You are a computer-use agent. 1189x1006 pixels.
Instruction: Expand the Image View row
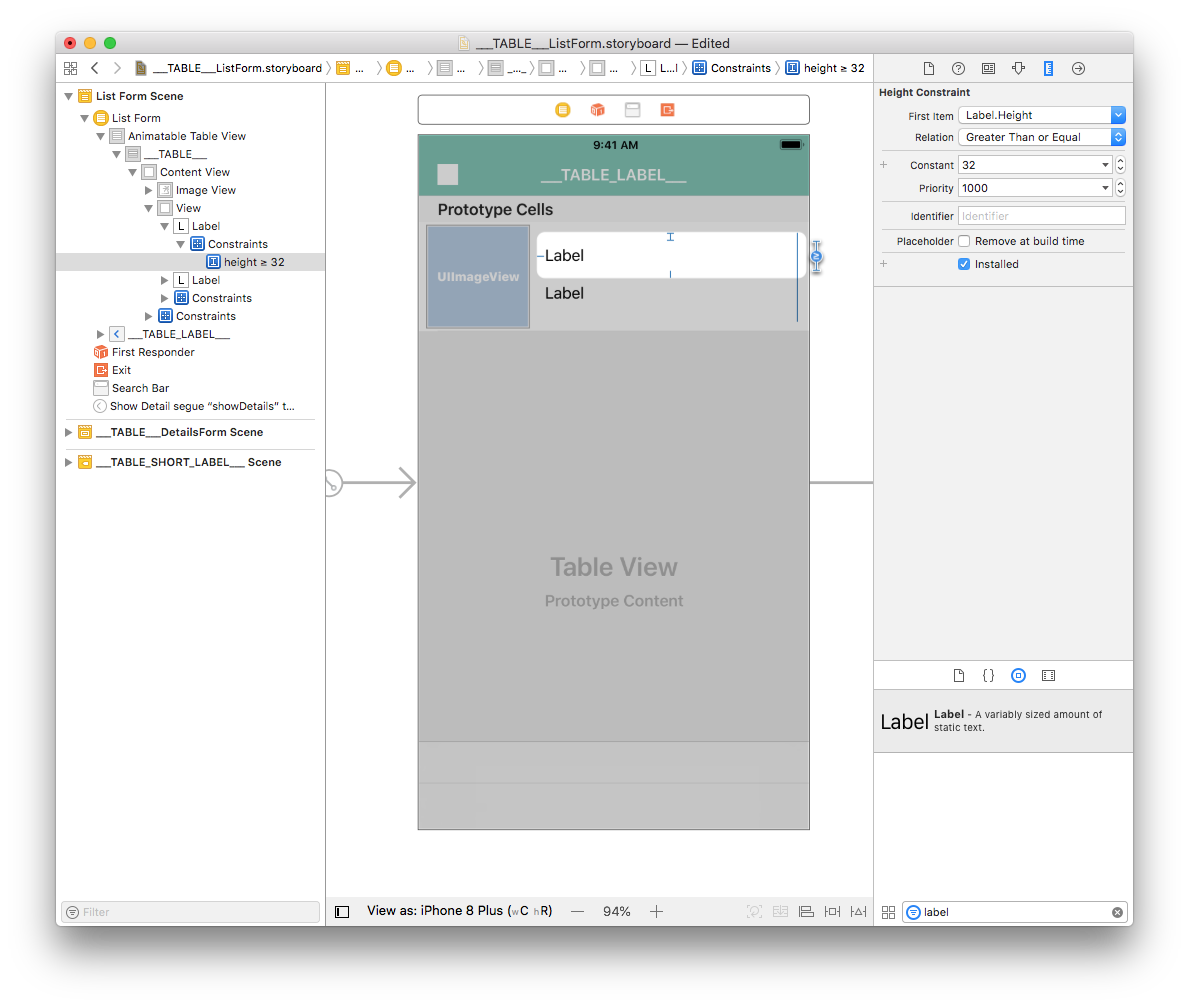point(149,190)
